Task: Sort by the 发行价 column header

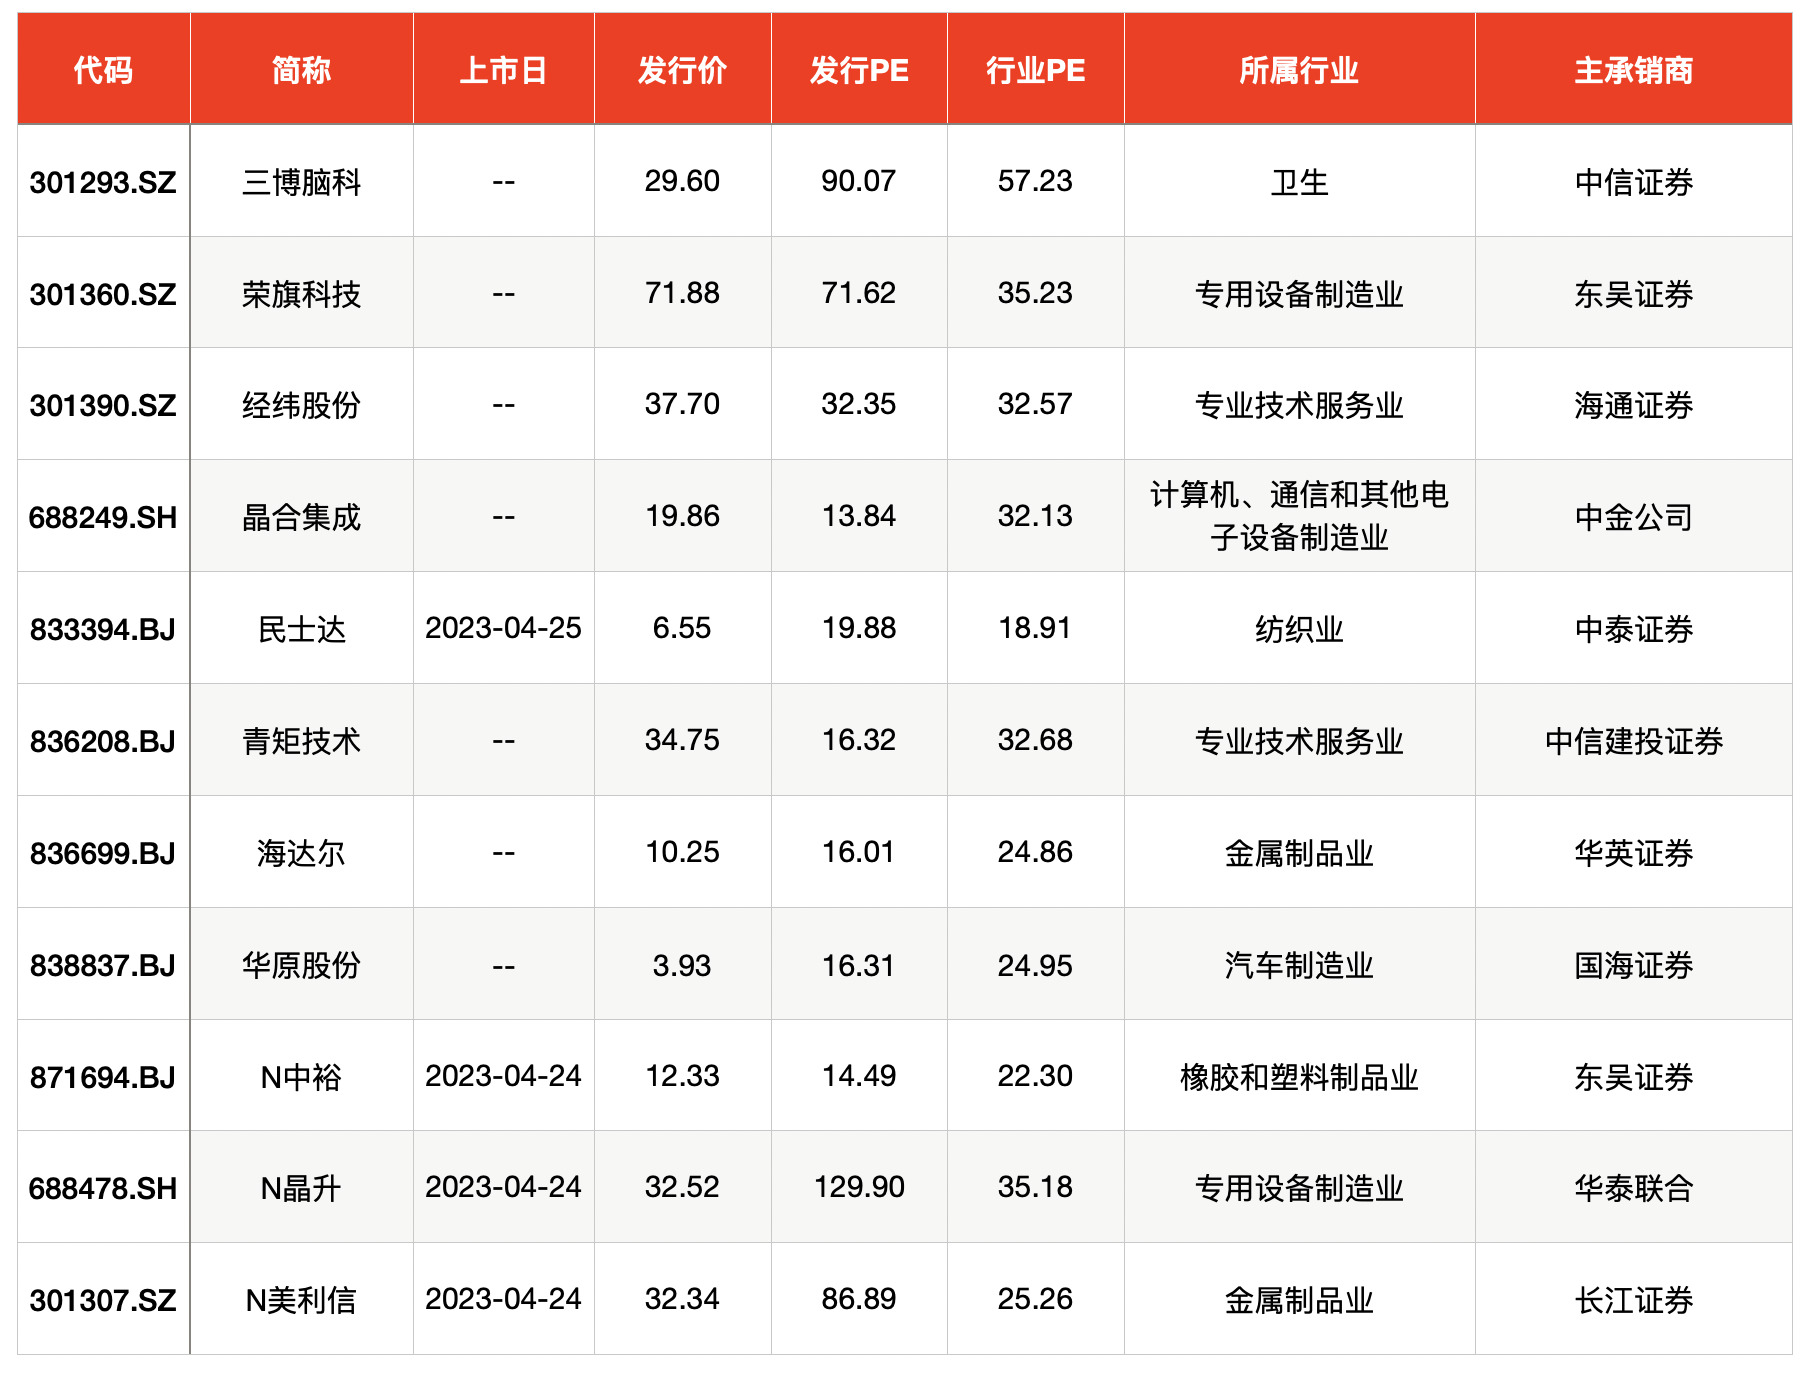Action: (682, 70)
